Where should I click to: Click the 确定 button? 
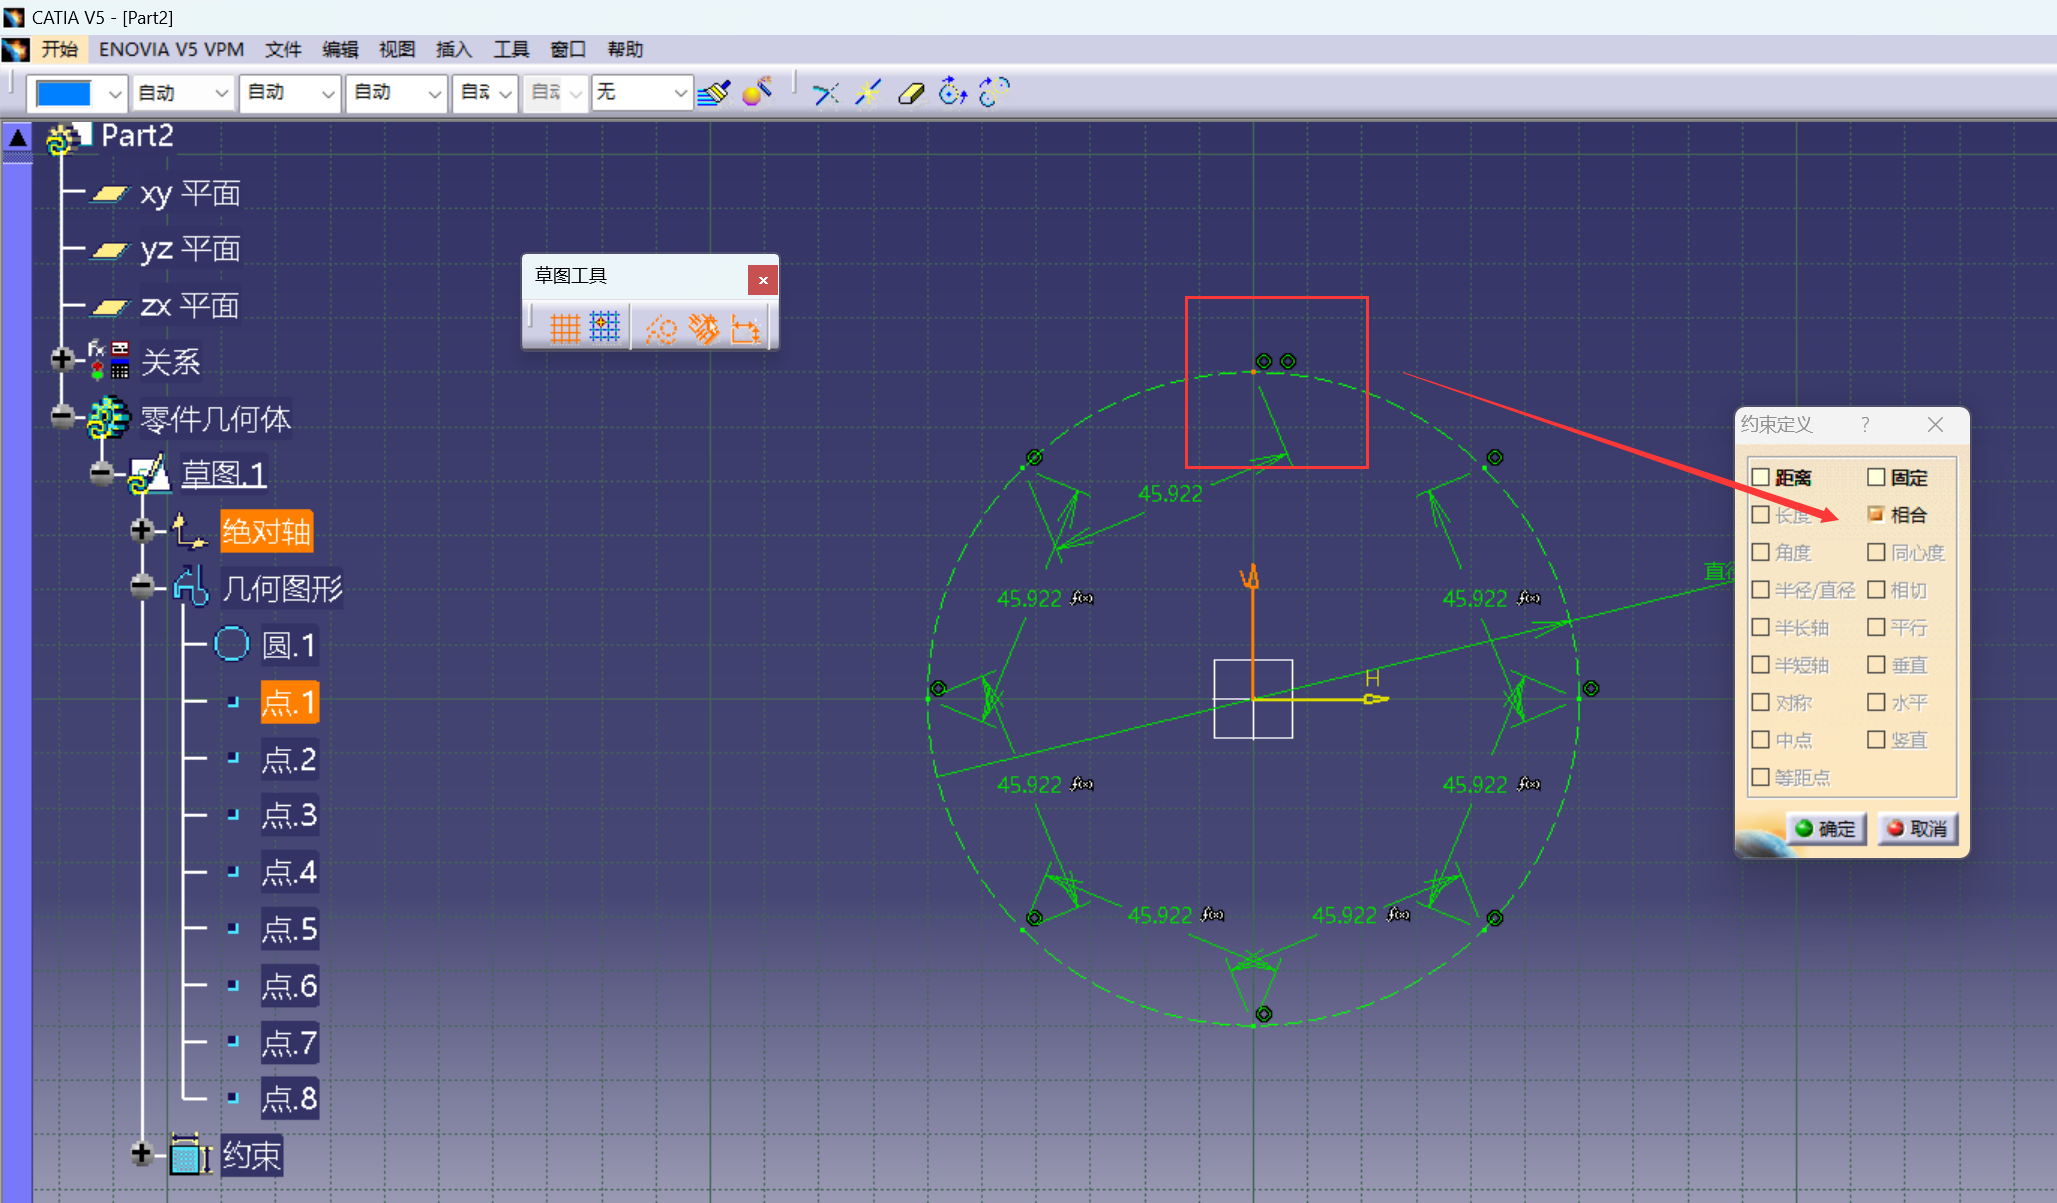coord(1825,828)
